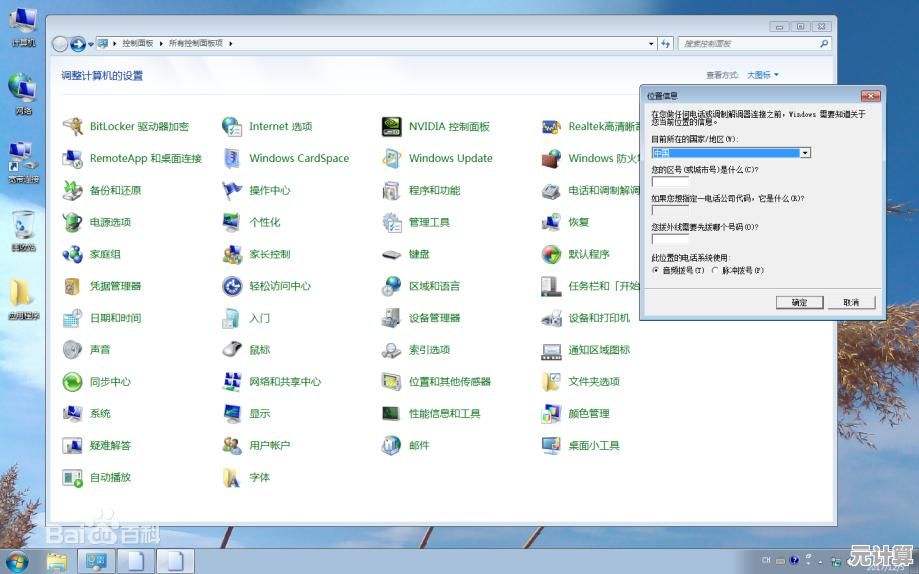The width and height of the screenshot is (919, 574).
Task: Select the 脉冲拨号 radio button
Action: pyautogui.click(x=714, y=270)
